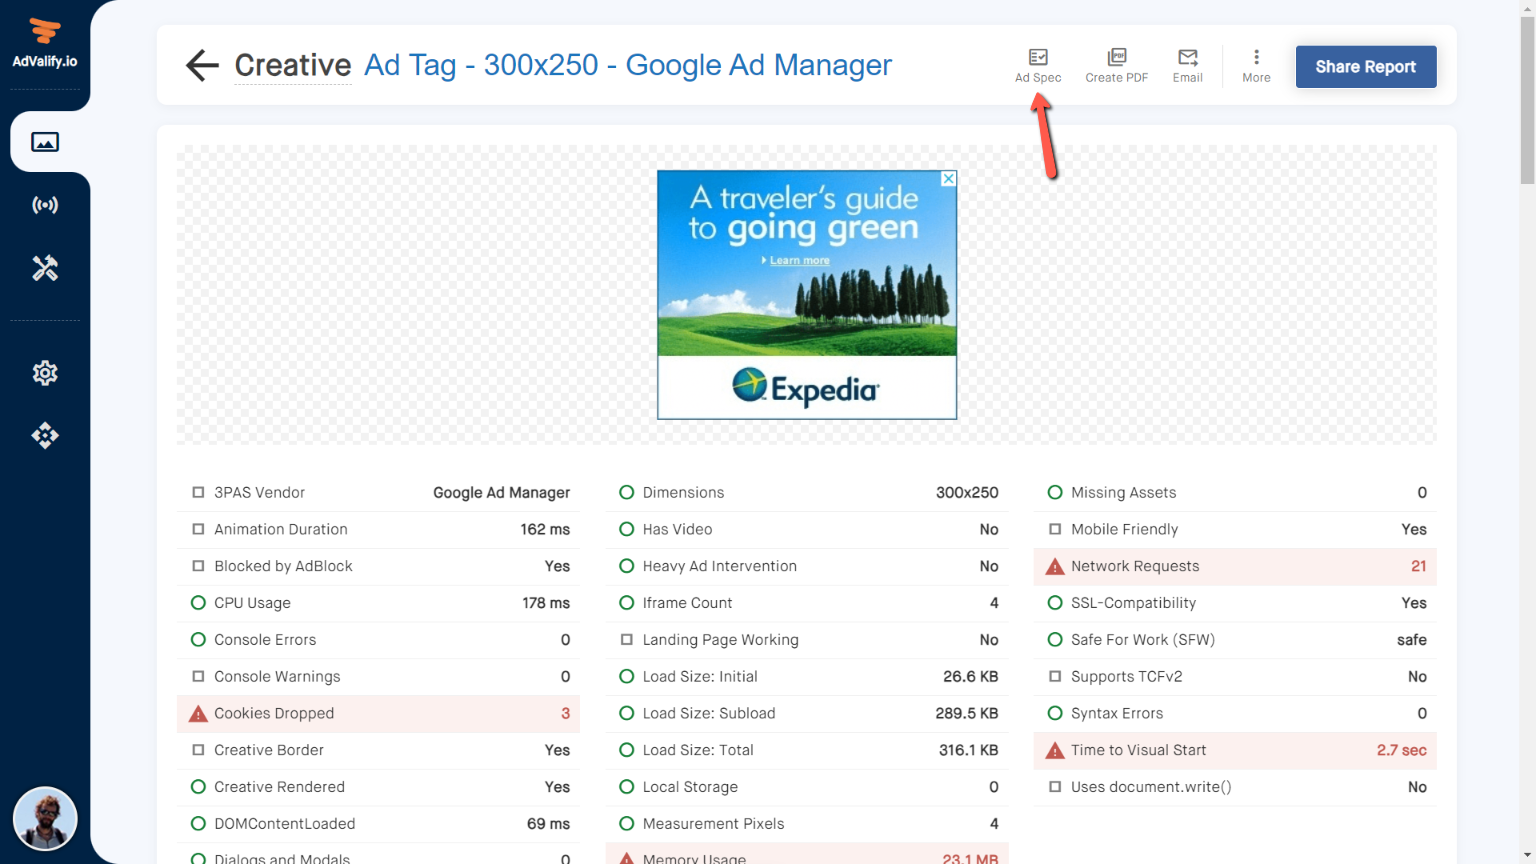Screen dimensions: 1536x864
Task: Click the Dimensions green status circle
Action: point(627,492)
